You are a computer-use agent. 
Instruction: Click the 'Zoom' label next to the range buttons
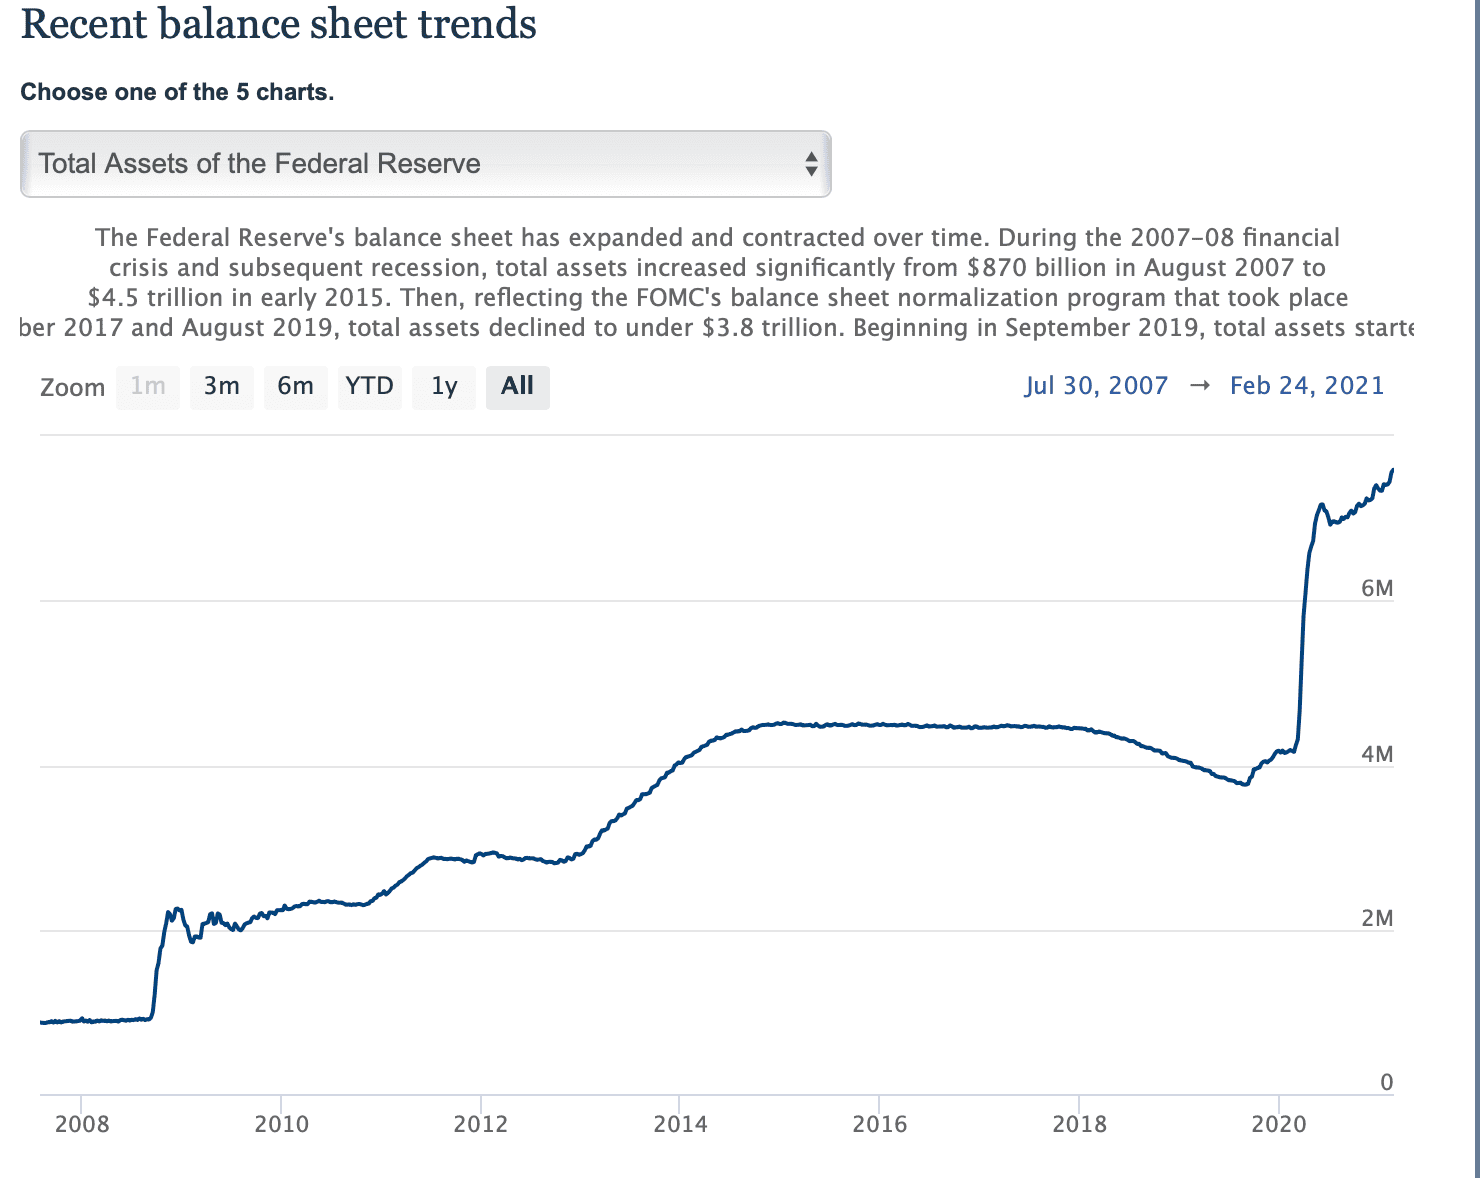[72, 387]
